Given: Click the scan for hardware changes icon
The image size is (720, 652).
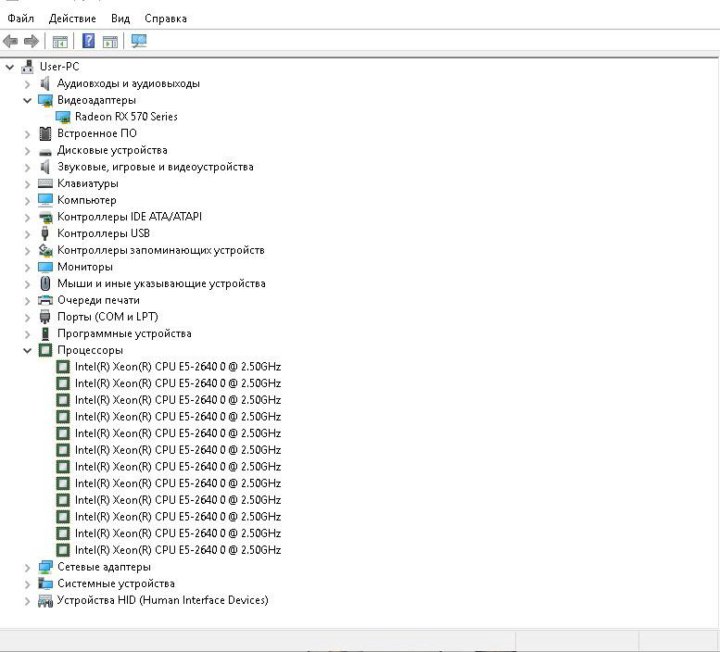Looking at the screenshot, I should (x=139, y=41).
